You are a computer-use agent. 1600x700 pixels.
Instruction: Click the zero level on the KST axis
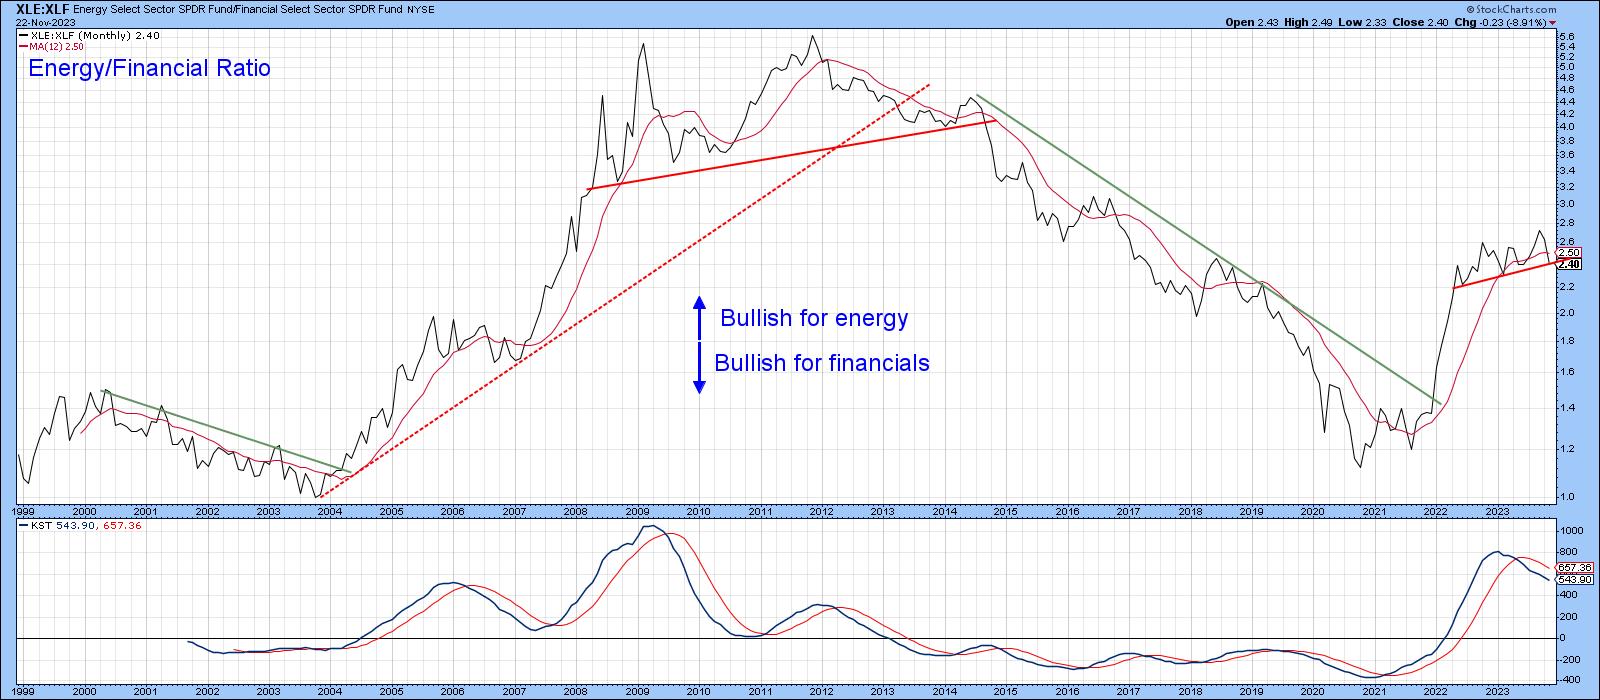(x=1563, y=638)
